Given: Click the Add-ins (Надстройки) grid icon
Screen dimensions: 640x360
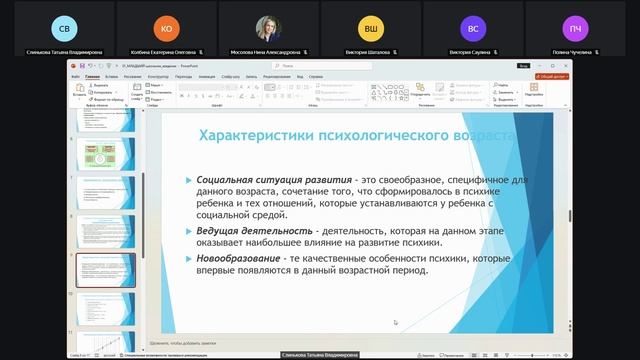Looking at the screenshot, I should tap(534, 87).
